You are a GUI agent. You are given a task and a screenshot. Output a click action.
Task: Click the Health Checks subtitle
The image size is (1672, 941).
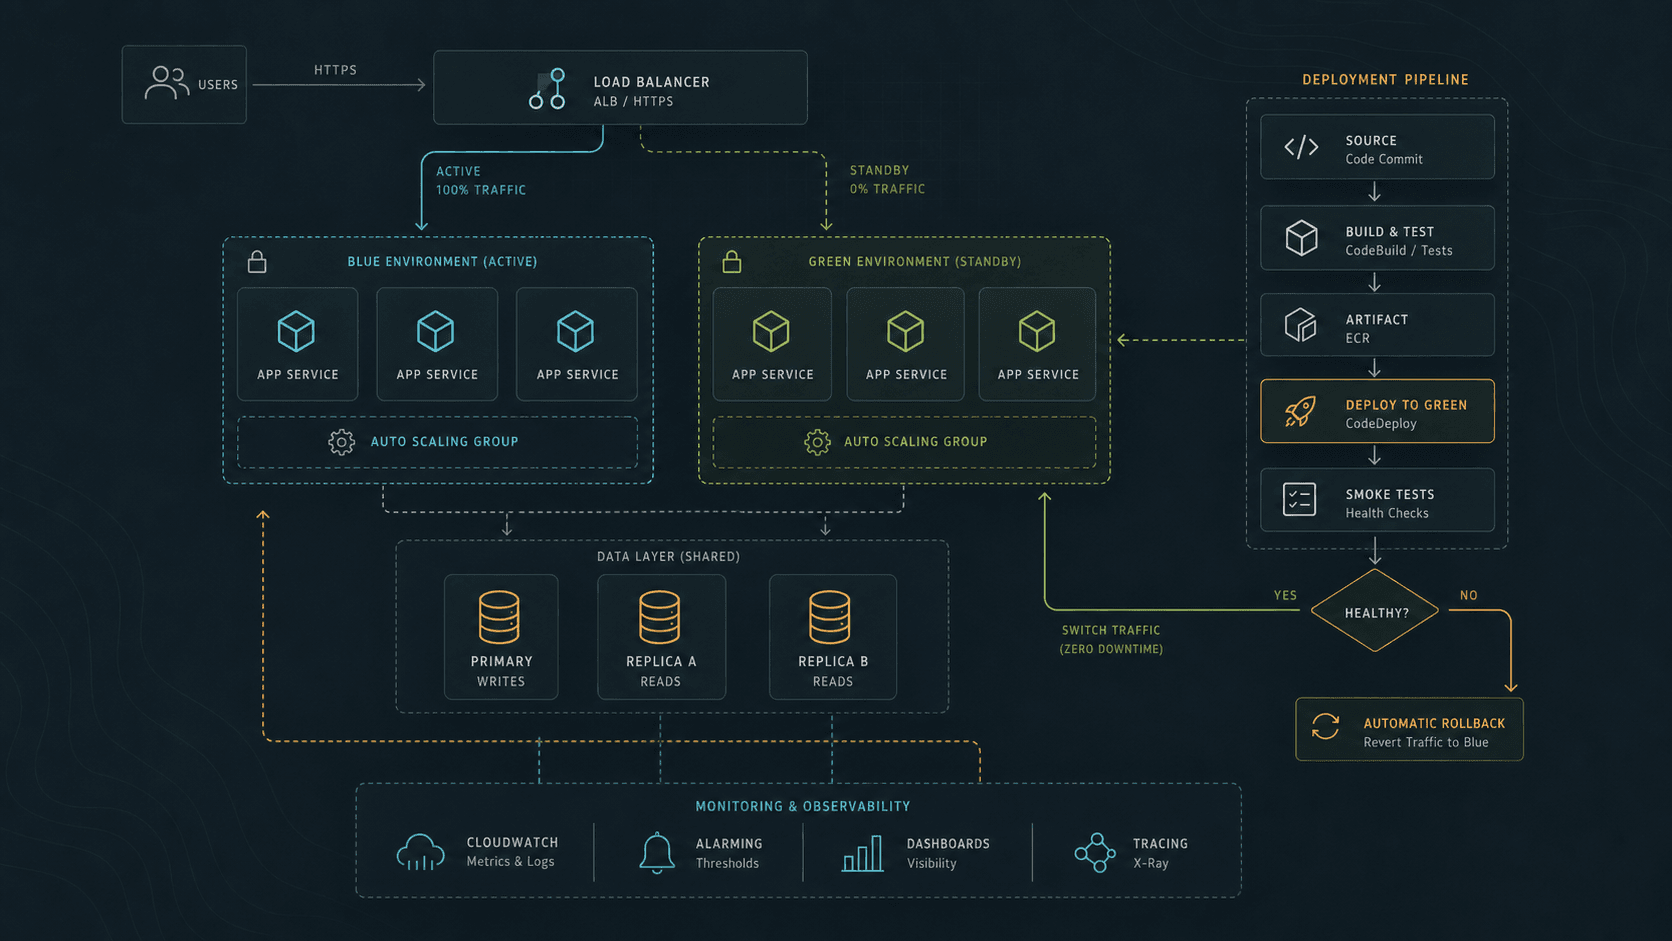pyautogui.click(x=1387, y=513)
